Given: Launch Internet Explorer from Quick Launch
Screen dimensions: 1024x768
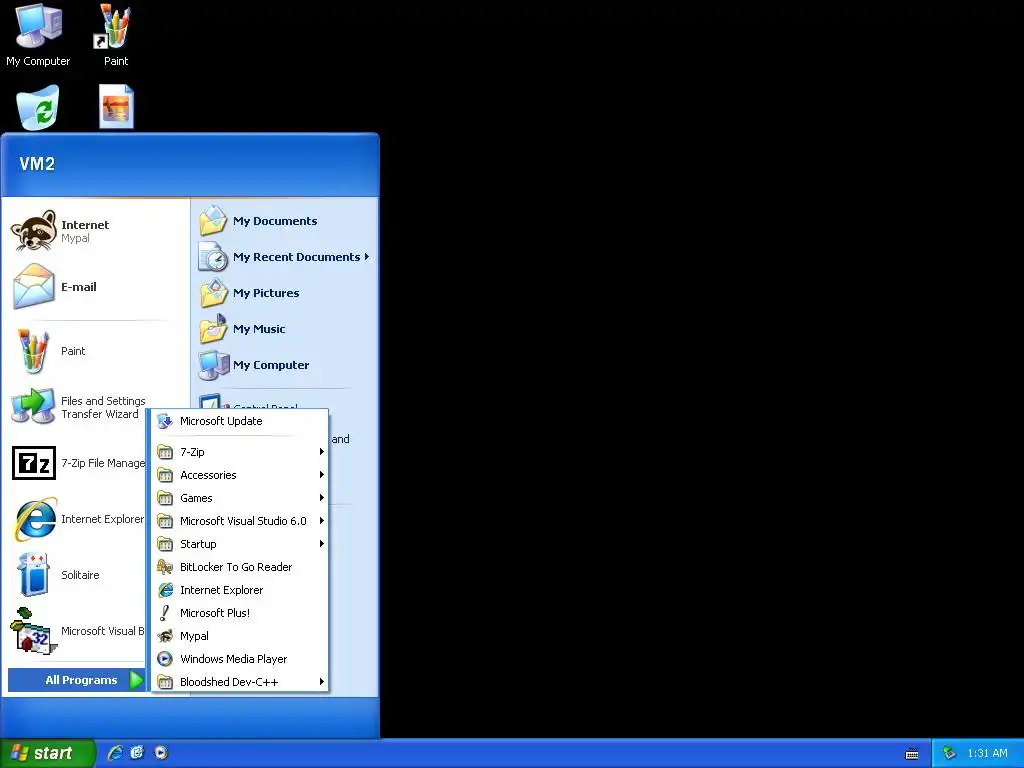Looking at the screenshot, I should [115, 753].
